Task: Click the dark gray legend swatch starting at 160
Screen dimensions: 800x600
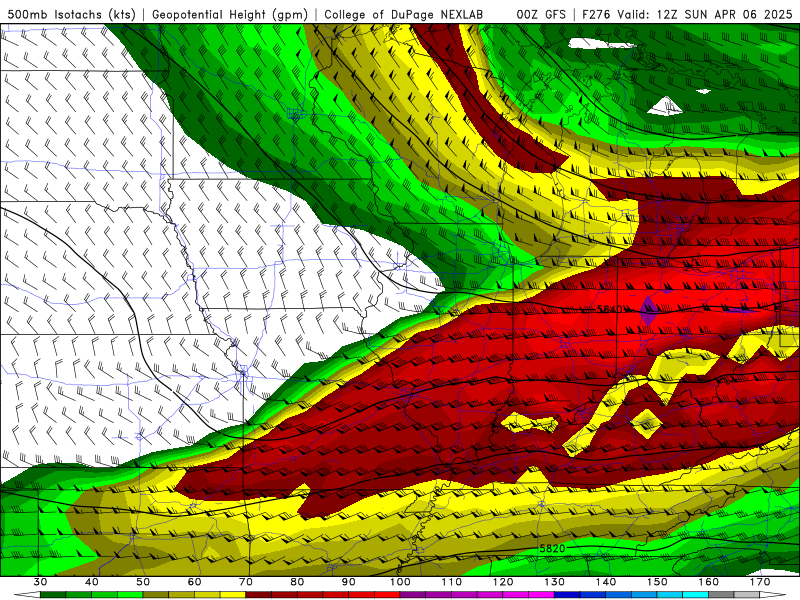Action: click(722, 595)
